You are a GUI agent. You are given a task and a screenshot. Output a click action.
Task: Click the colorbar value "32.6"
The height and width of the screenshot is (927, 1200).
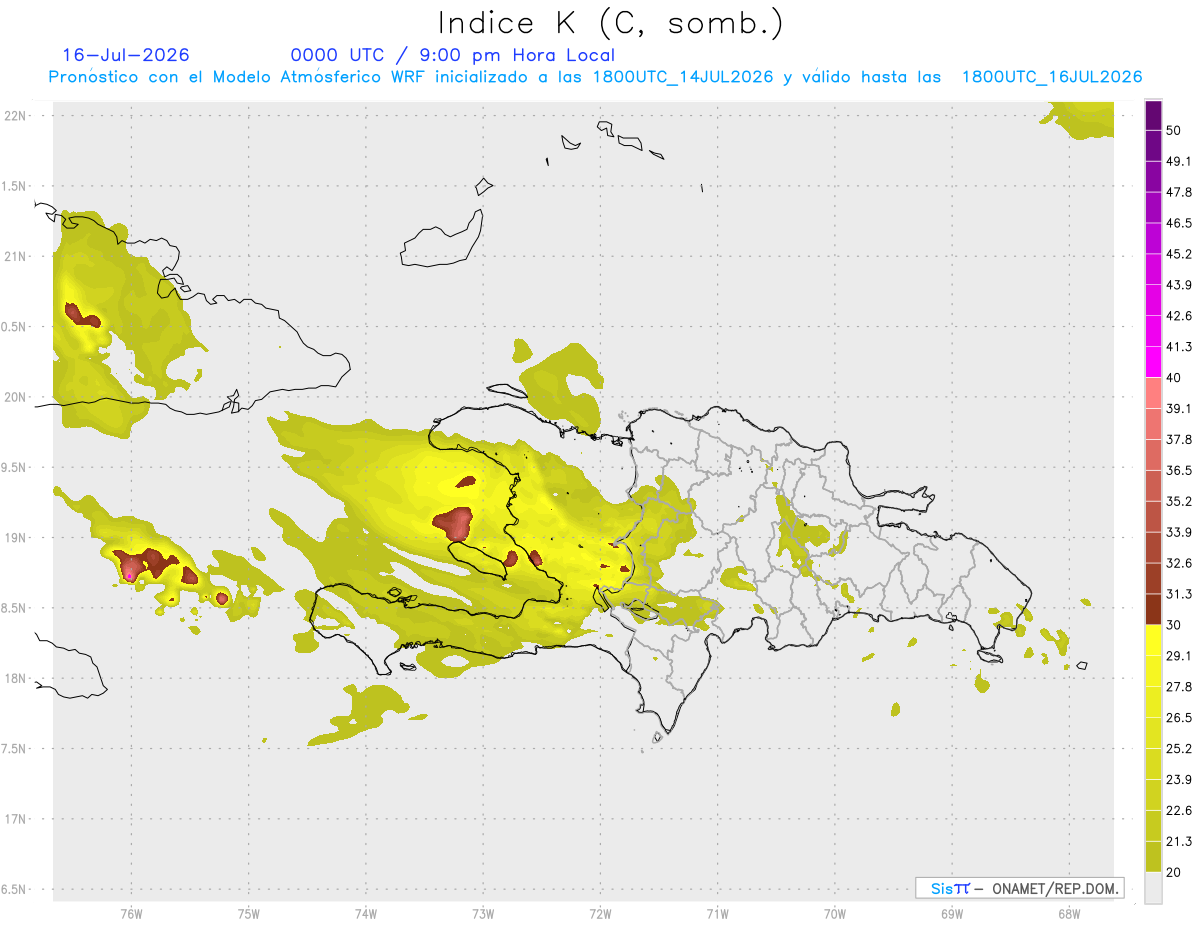tap(1178, 563)
